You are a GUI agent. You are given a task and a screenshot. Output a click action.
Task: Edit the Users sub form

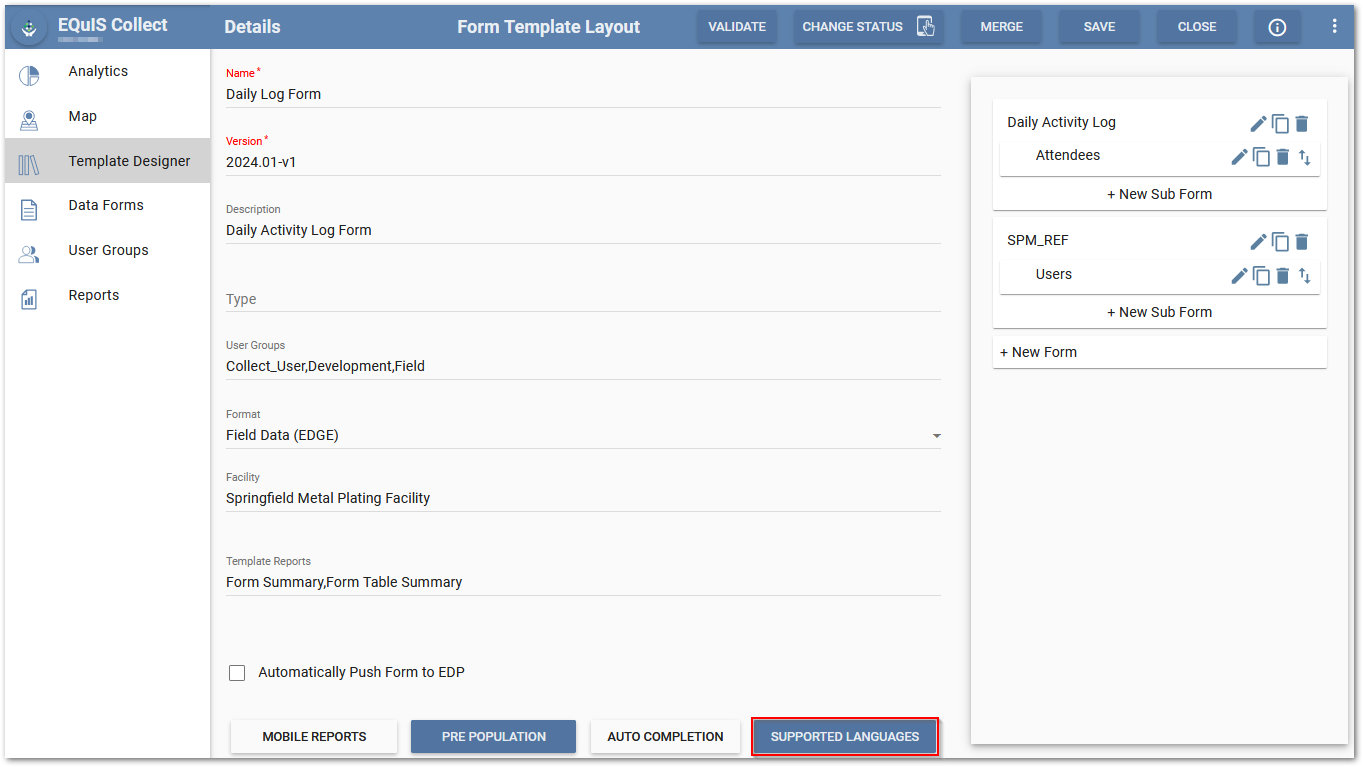1239,276
